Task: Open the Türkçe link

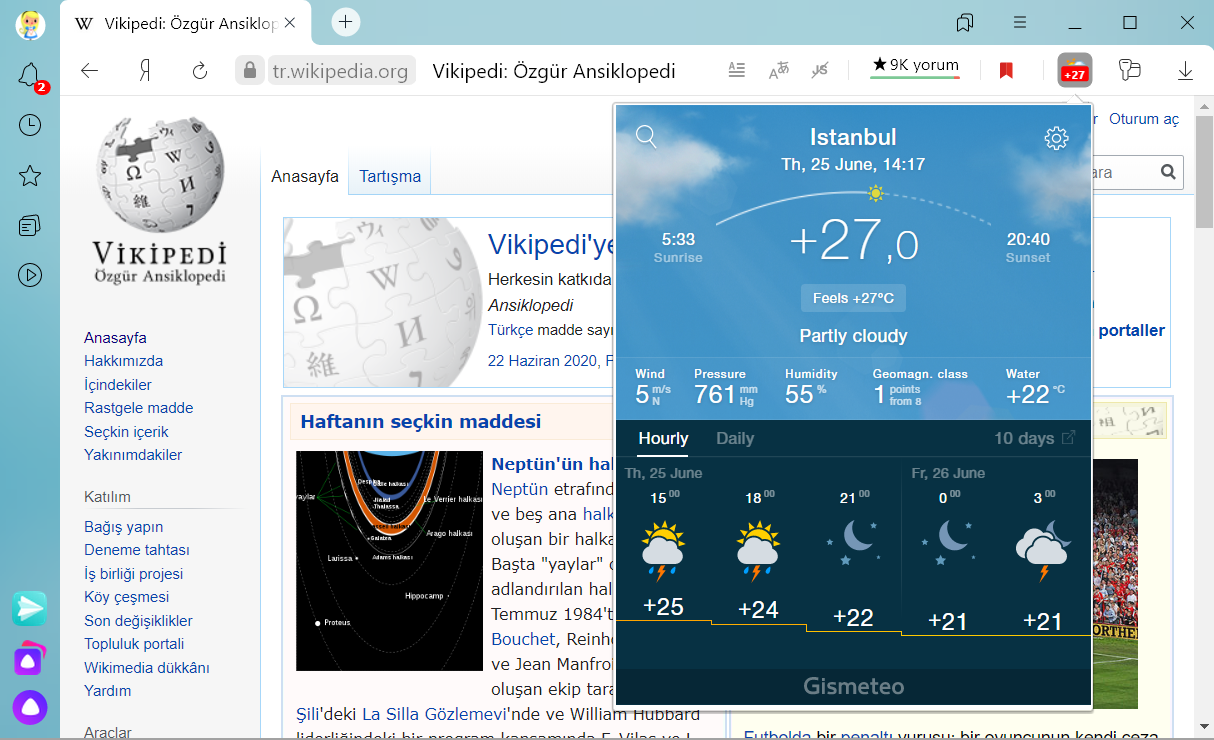Action: [511, 330]
